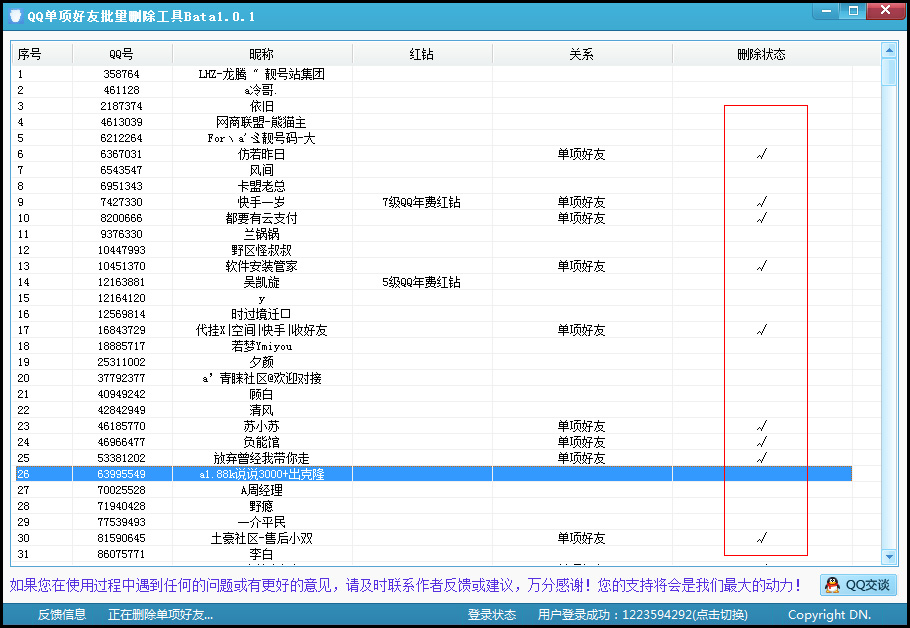The height and width of the screenshot is (628, 910).
Task: Click the 关系 column header
Action: point(581,54)
